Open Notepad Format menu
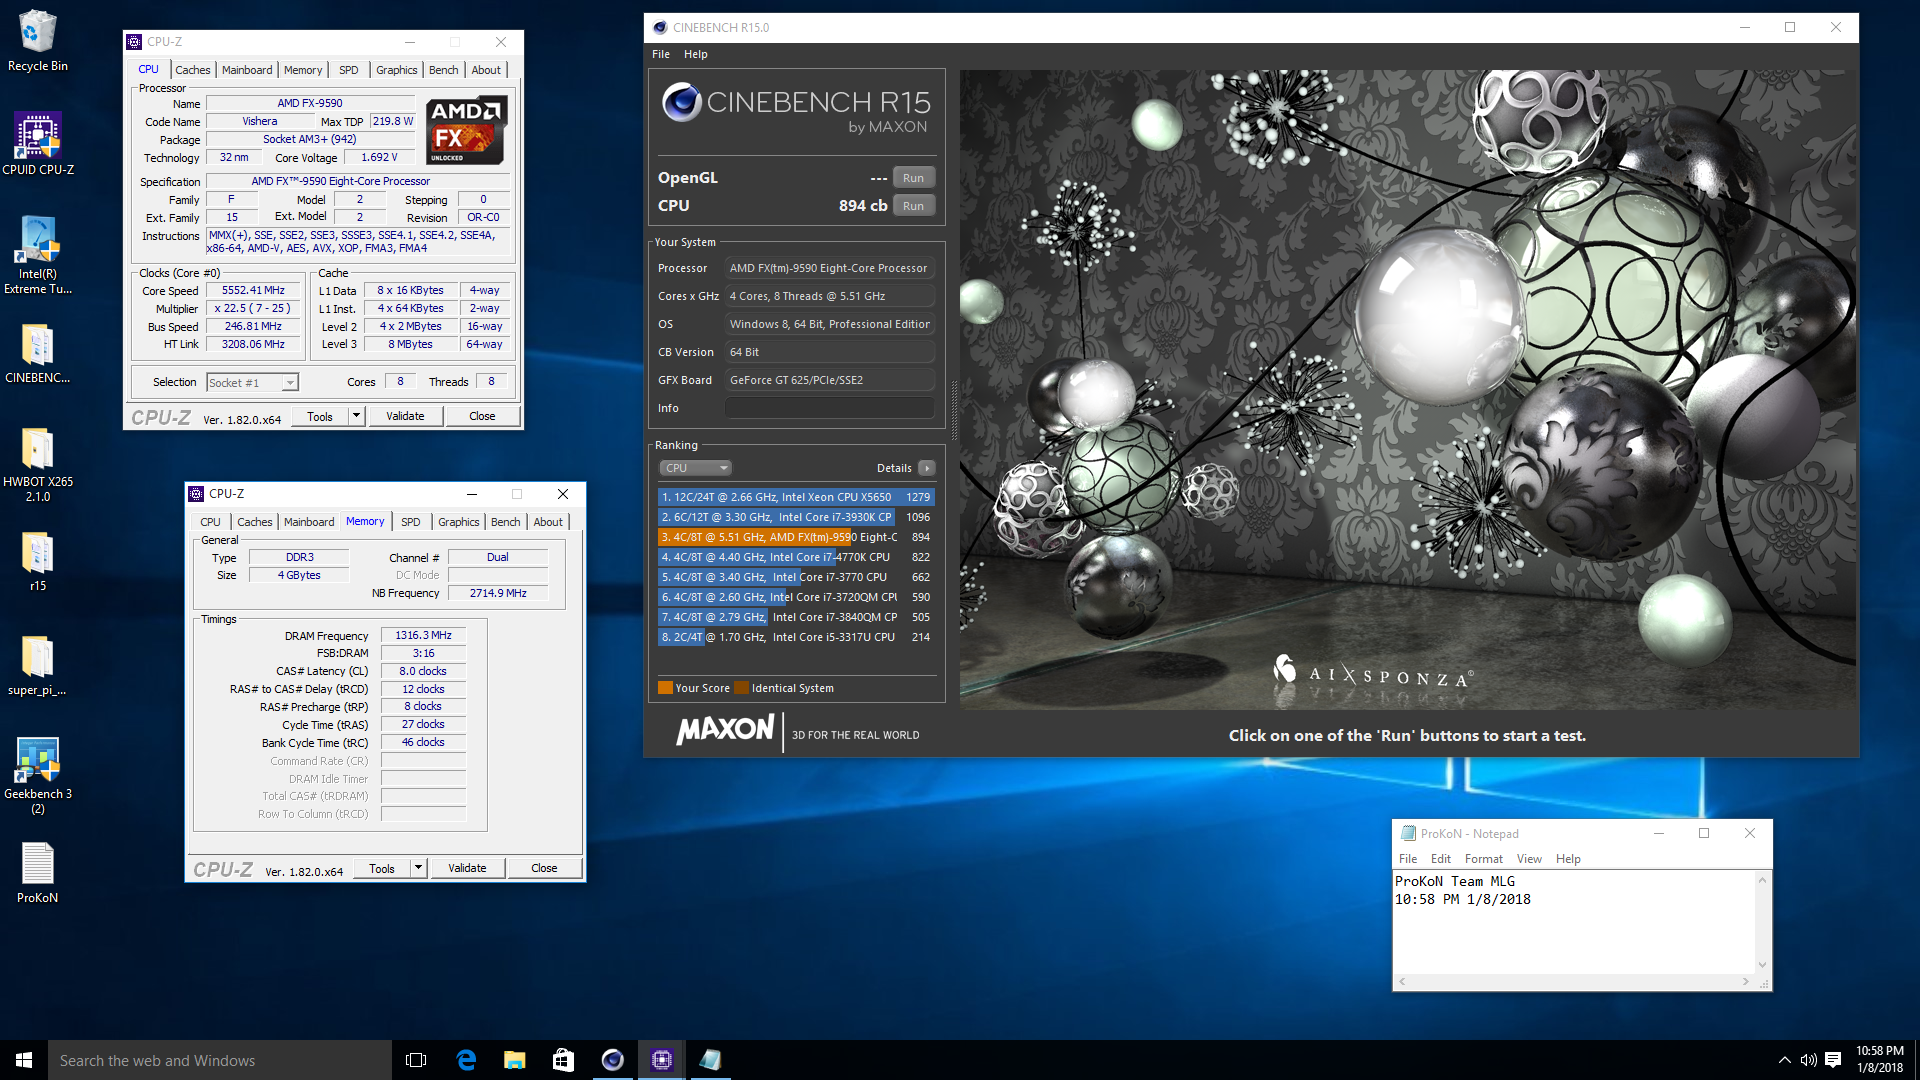The height and width of the screenshot is (1080, 1920). [x=1483, y=859]
